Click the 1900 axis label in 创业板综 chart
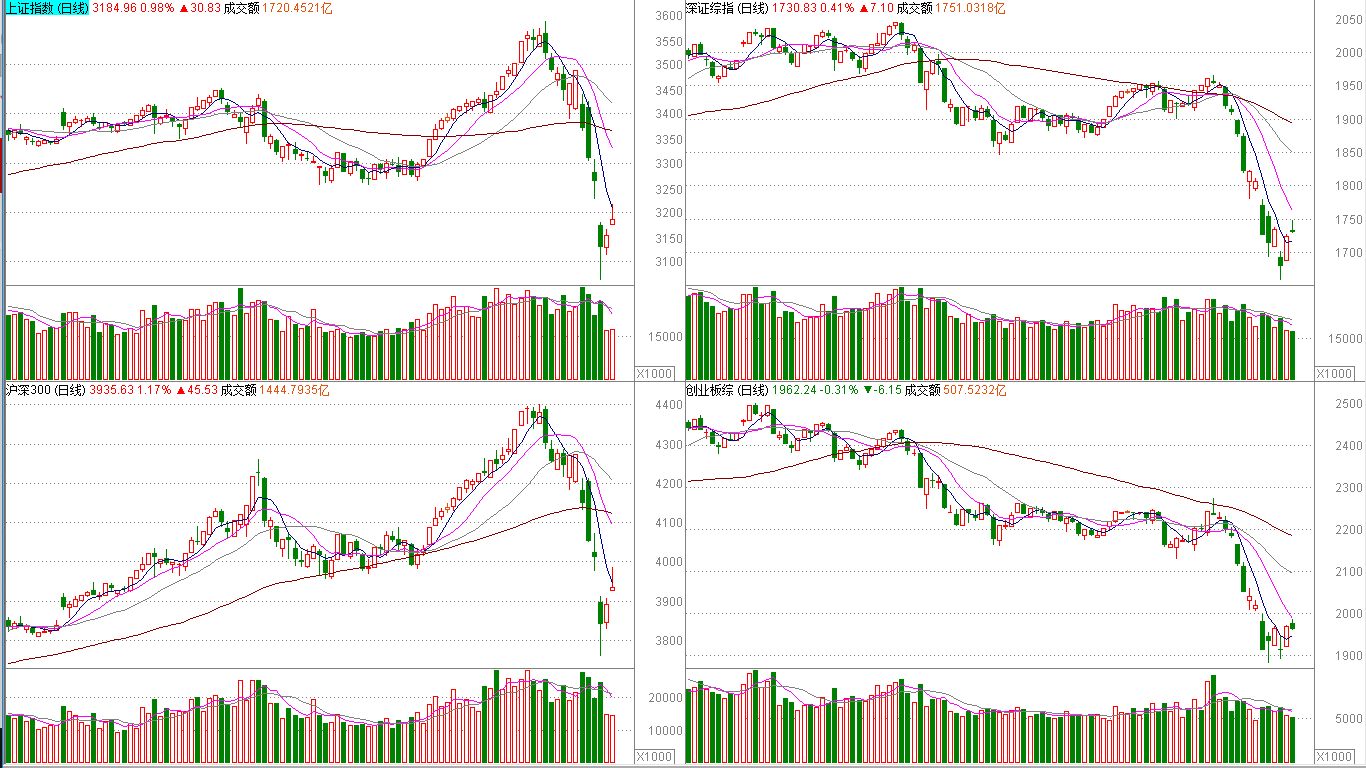 (1349, 657)
